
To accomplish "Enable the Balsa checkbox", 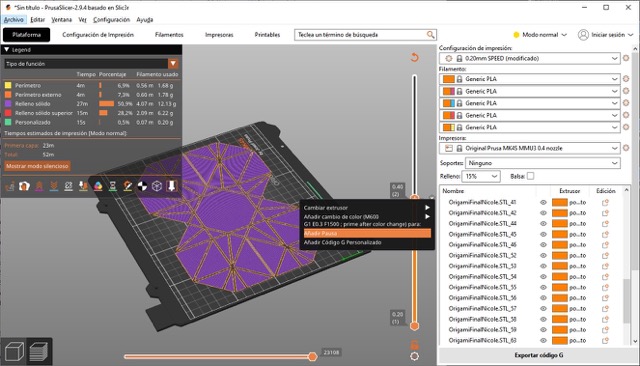I will pos(530,176).
